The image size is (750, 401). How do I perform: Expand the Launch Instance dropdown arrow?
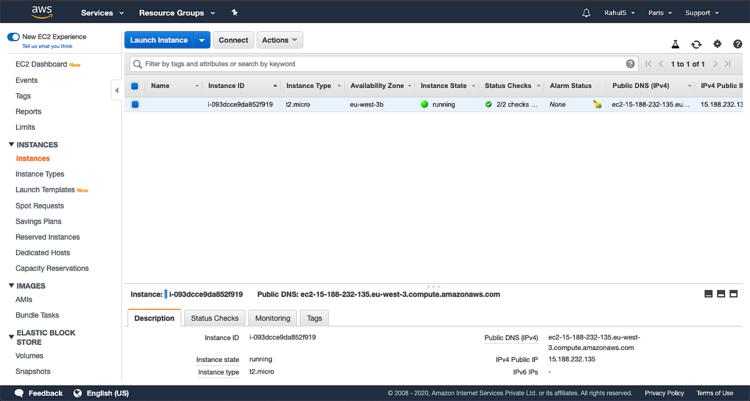click(203, 40)
